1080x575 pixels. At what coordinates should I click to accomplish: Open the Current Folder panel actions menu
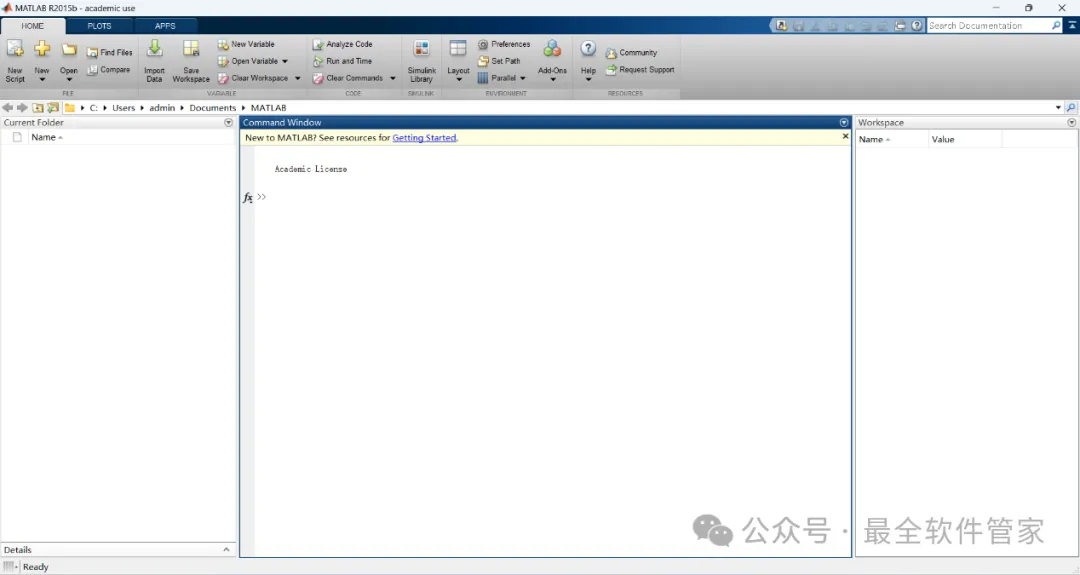tap(229, 123)
